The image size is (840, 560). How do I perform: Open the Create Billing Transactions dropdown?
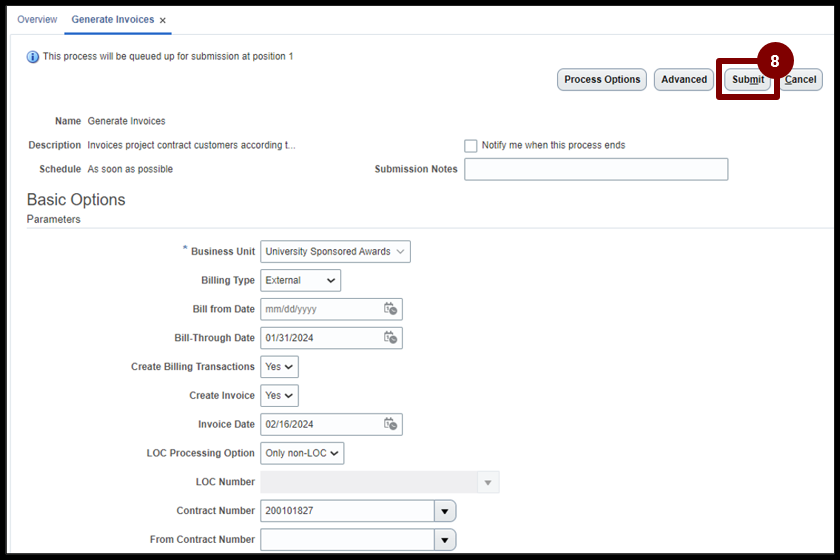click(x=280, y=367)
